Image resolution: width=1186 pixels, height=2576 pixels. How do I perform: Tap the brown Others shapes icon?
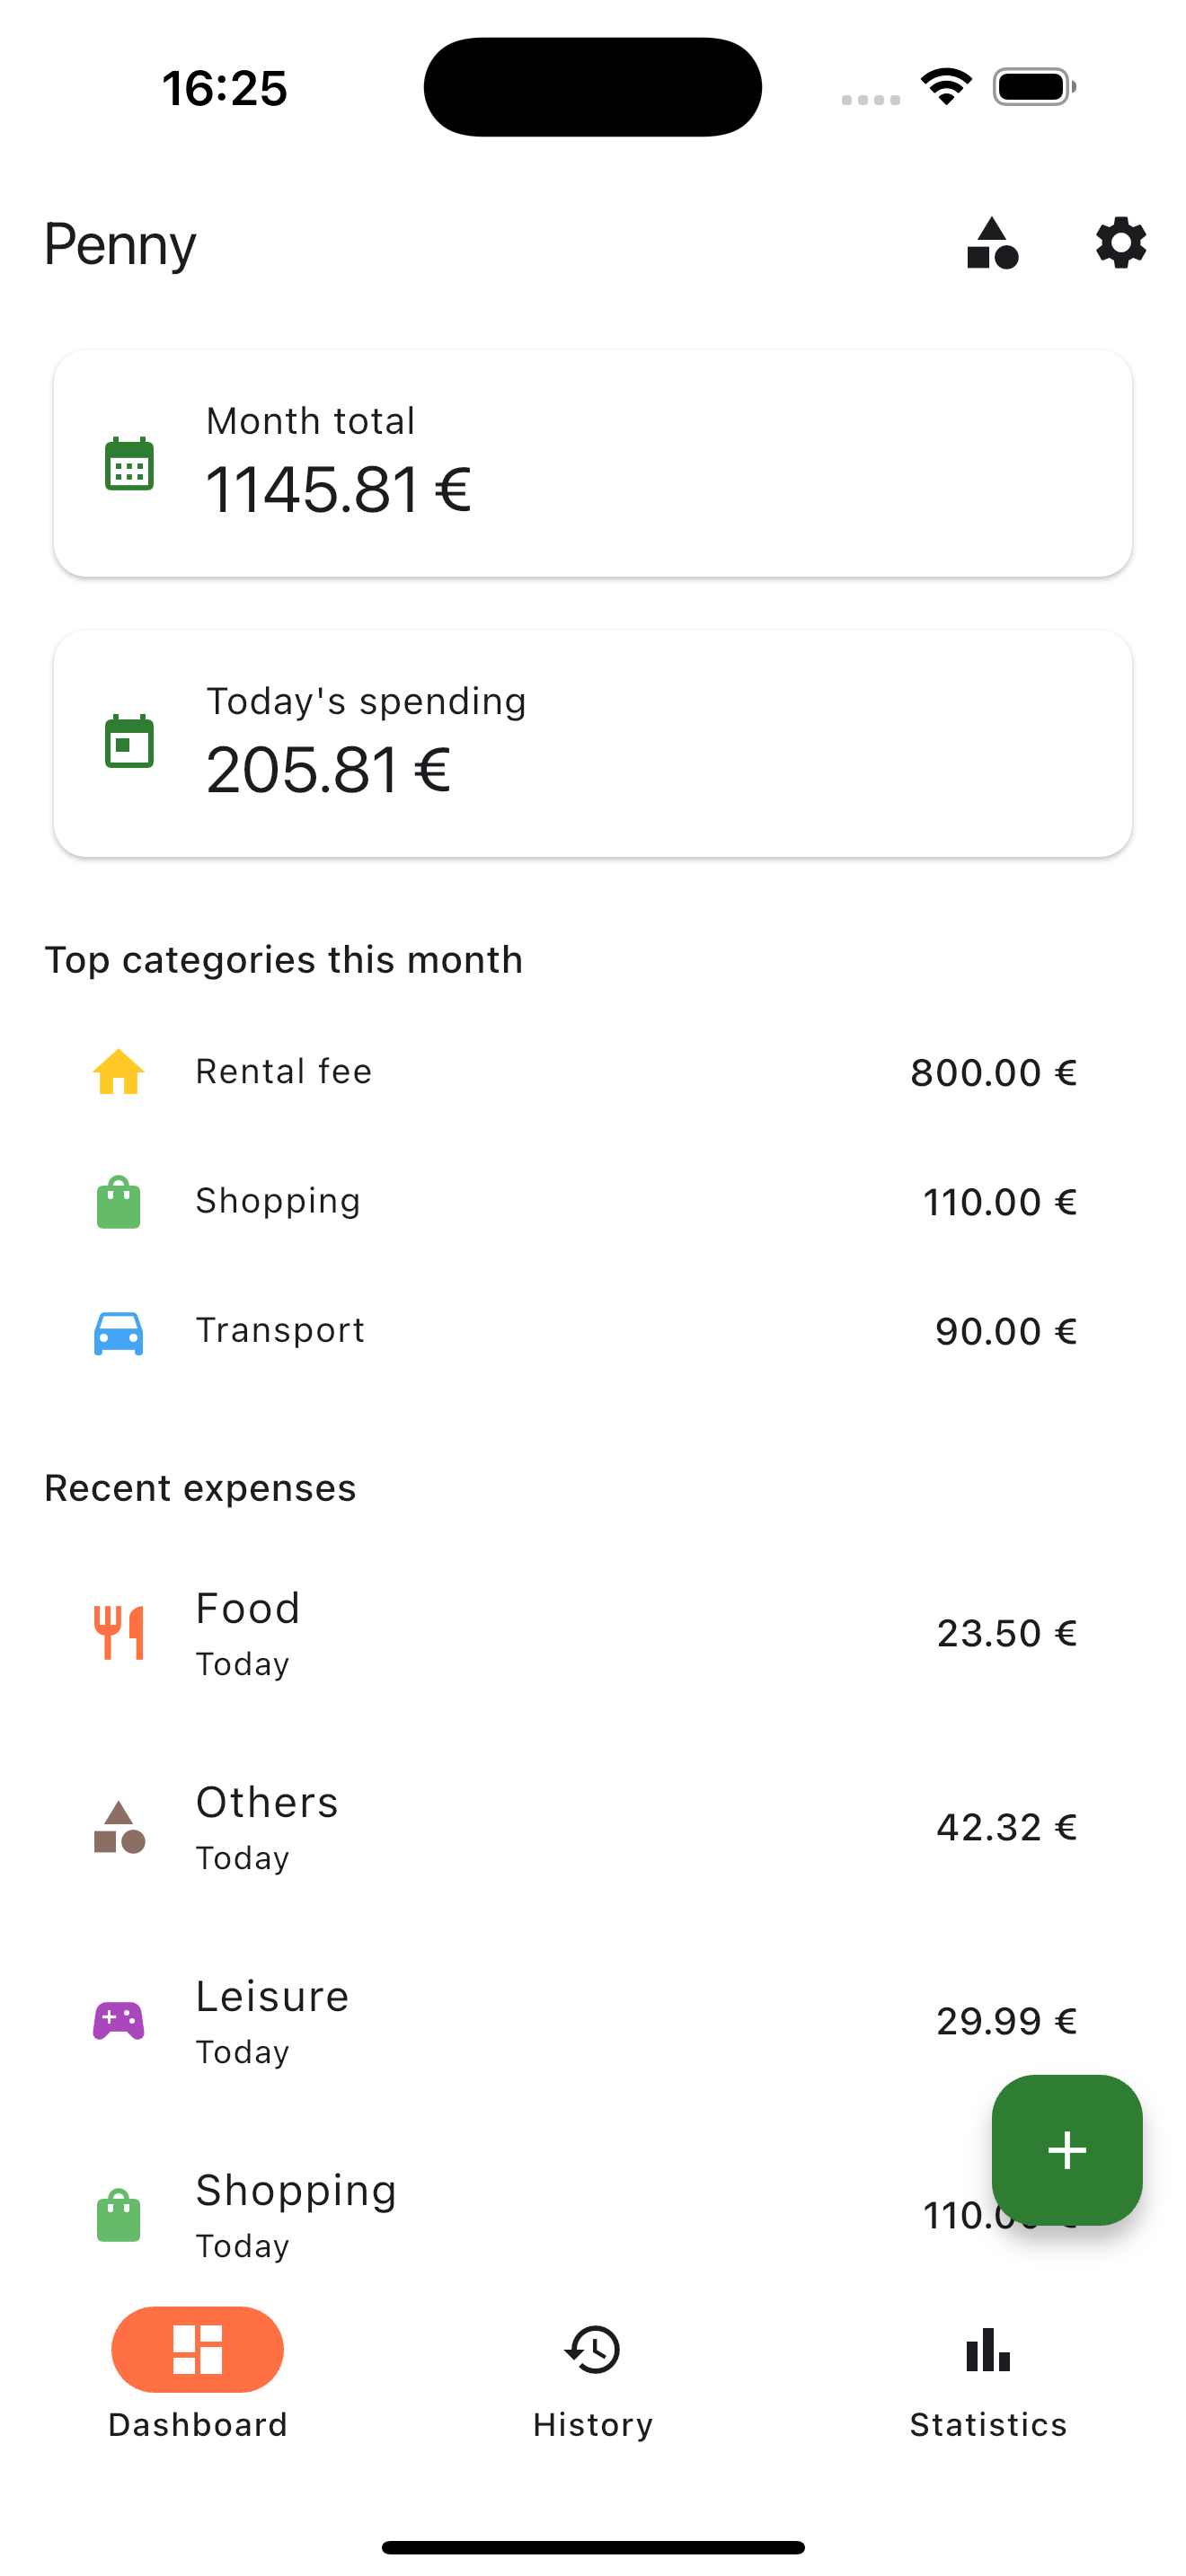(x=118, y=1827)
